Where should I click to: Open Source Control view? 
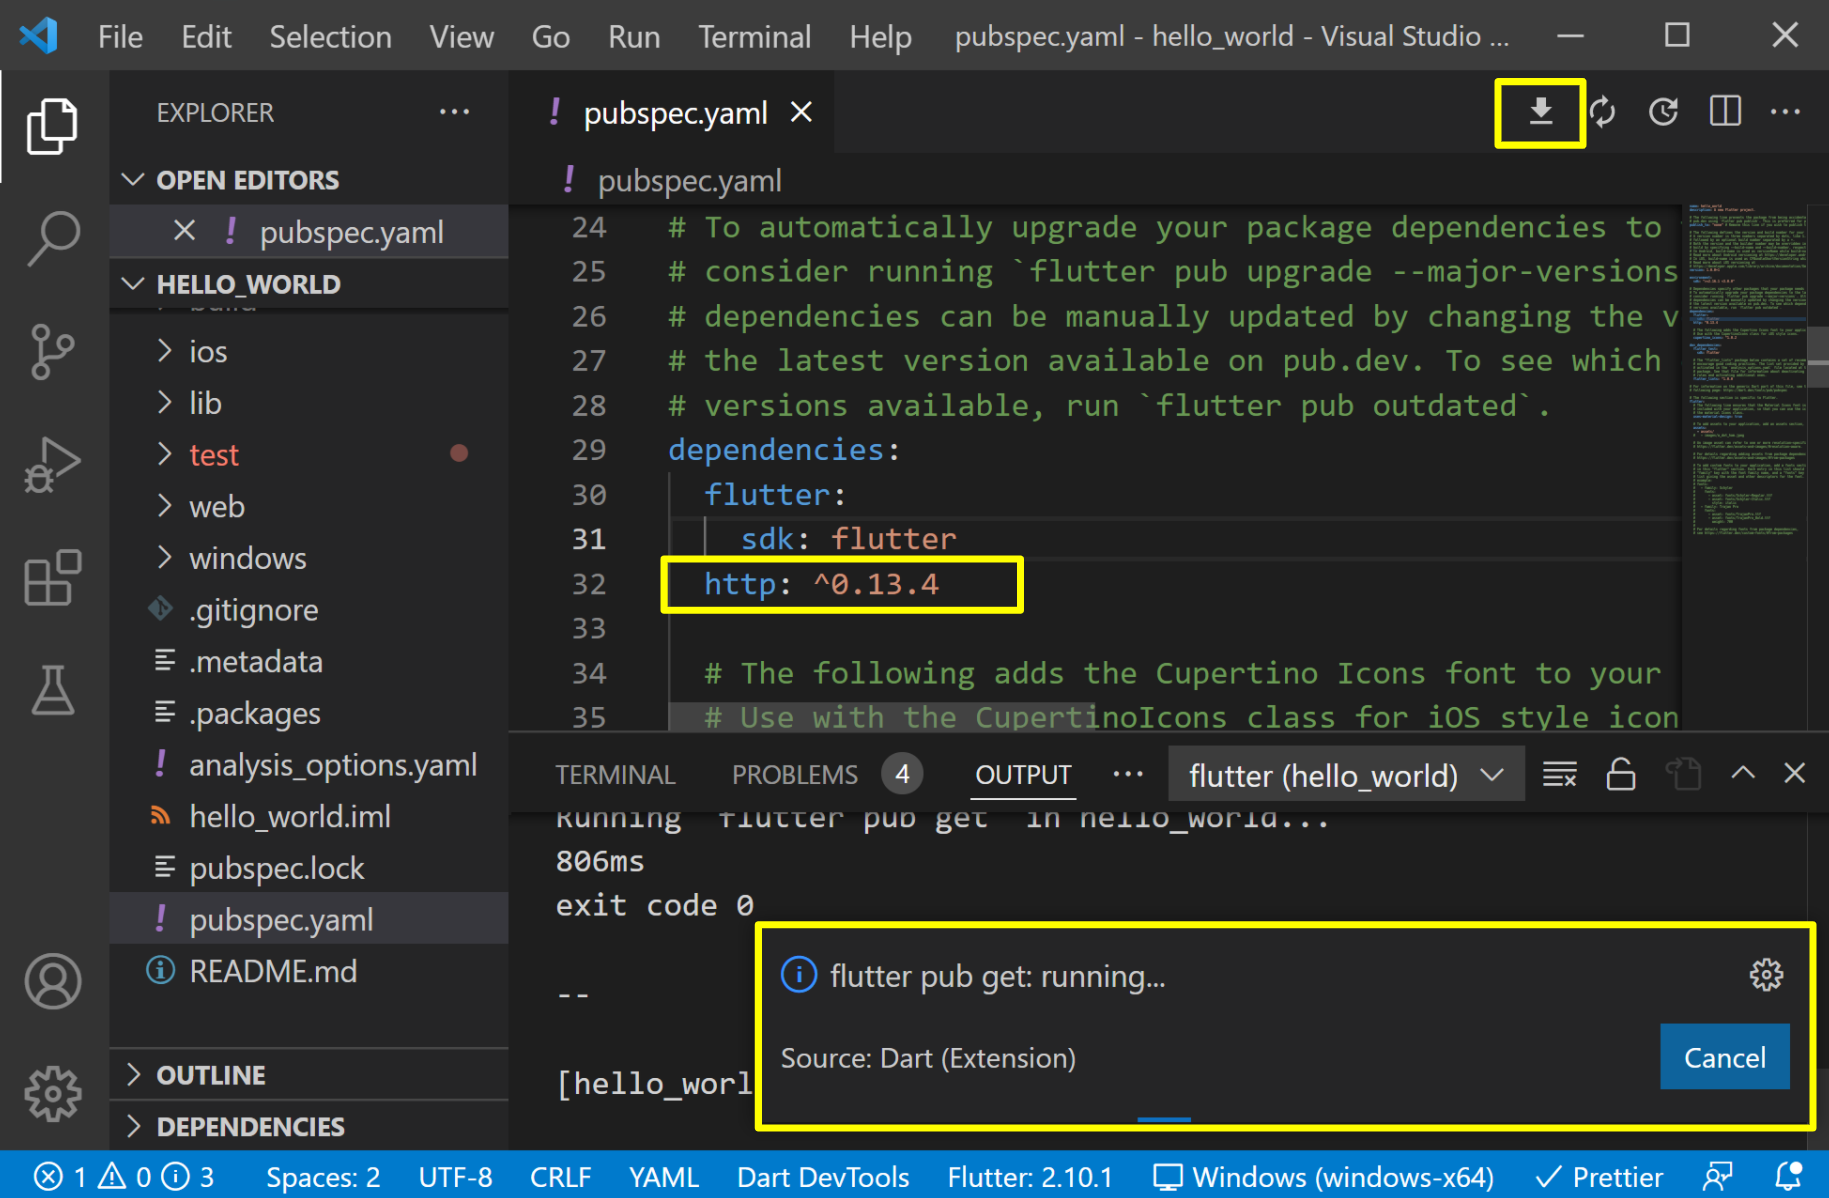[x=52, y=351]
